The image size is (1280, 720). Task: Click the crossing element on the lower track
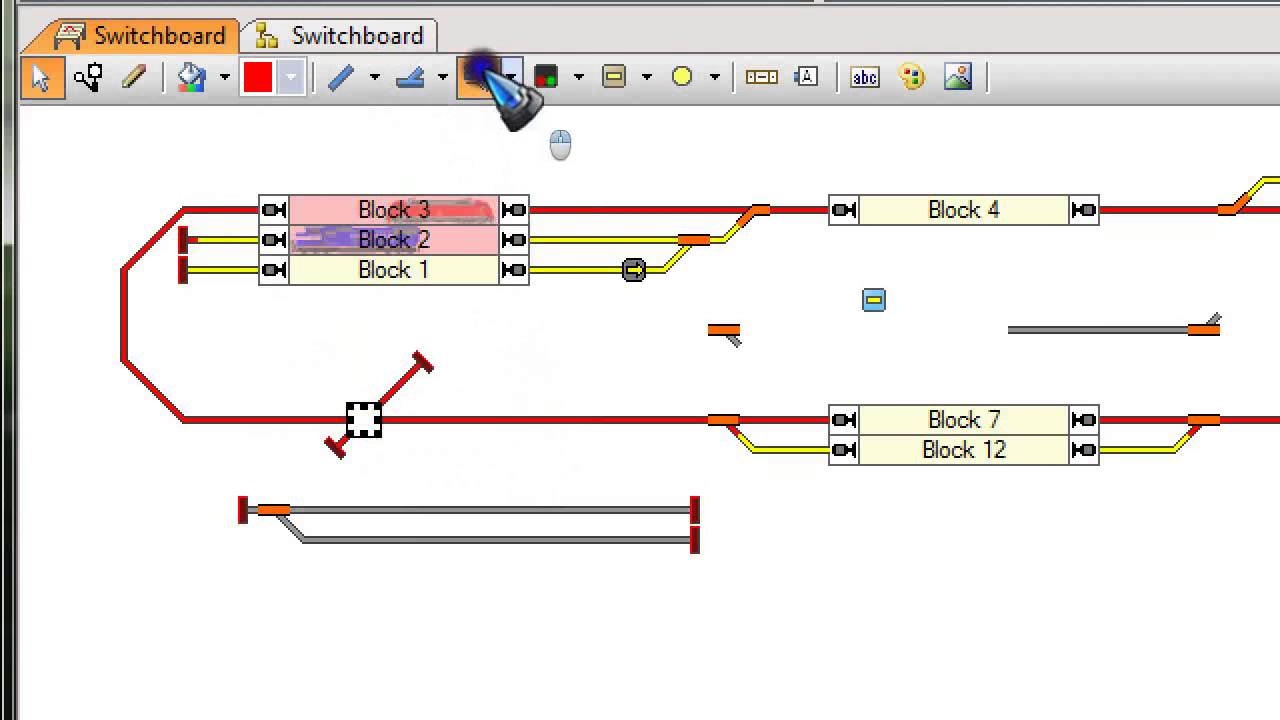pyautogui.click(x=364, y=420)
